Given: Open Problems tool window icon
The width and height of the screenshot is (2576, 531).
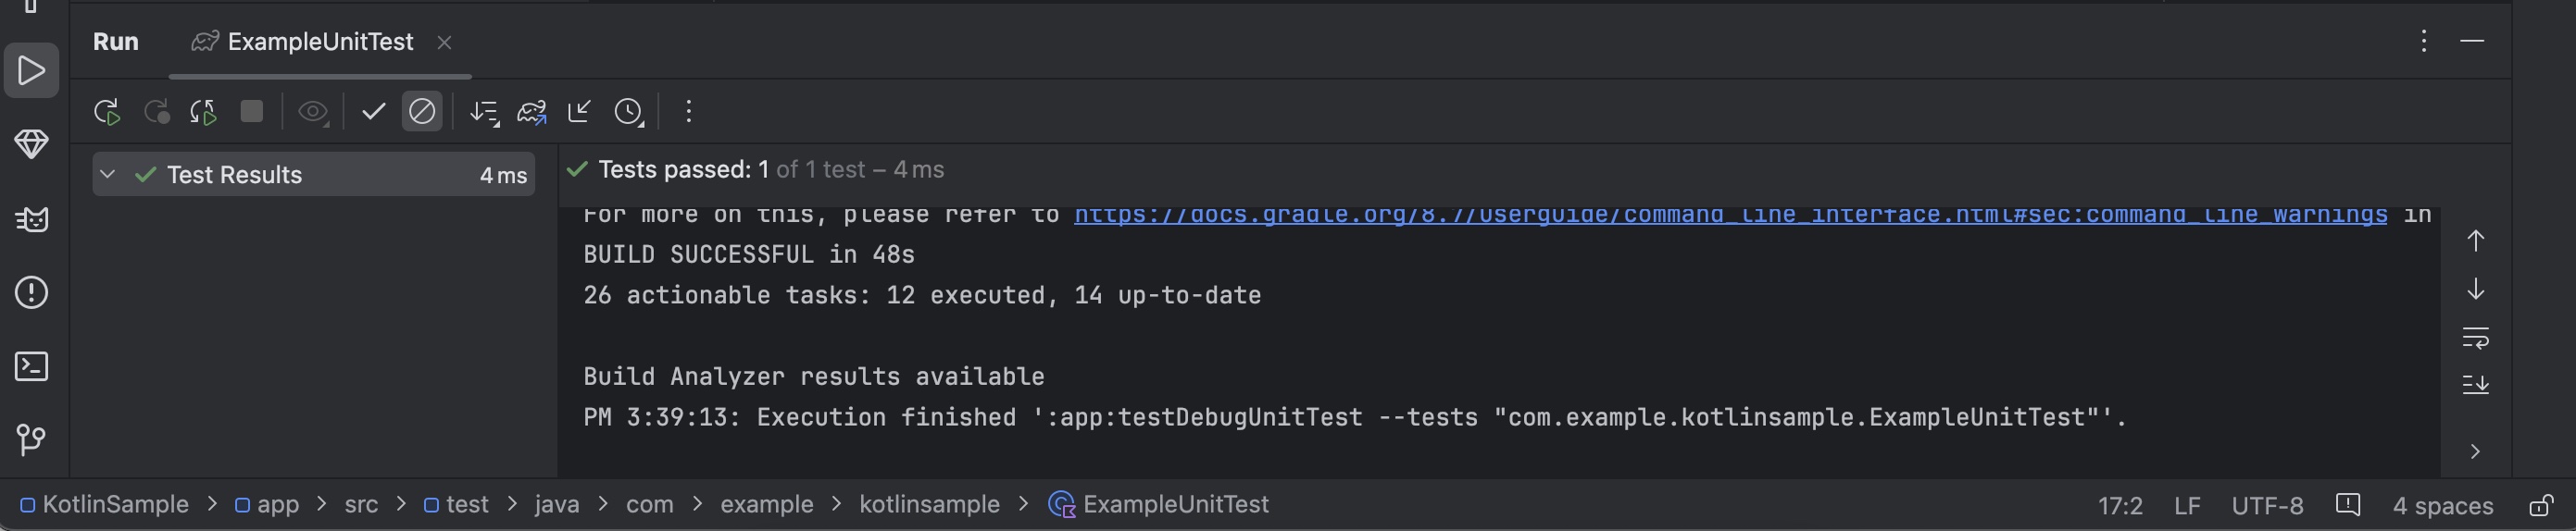Looking at the screenshot, I should coord(32,292).
